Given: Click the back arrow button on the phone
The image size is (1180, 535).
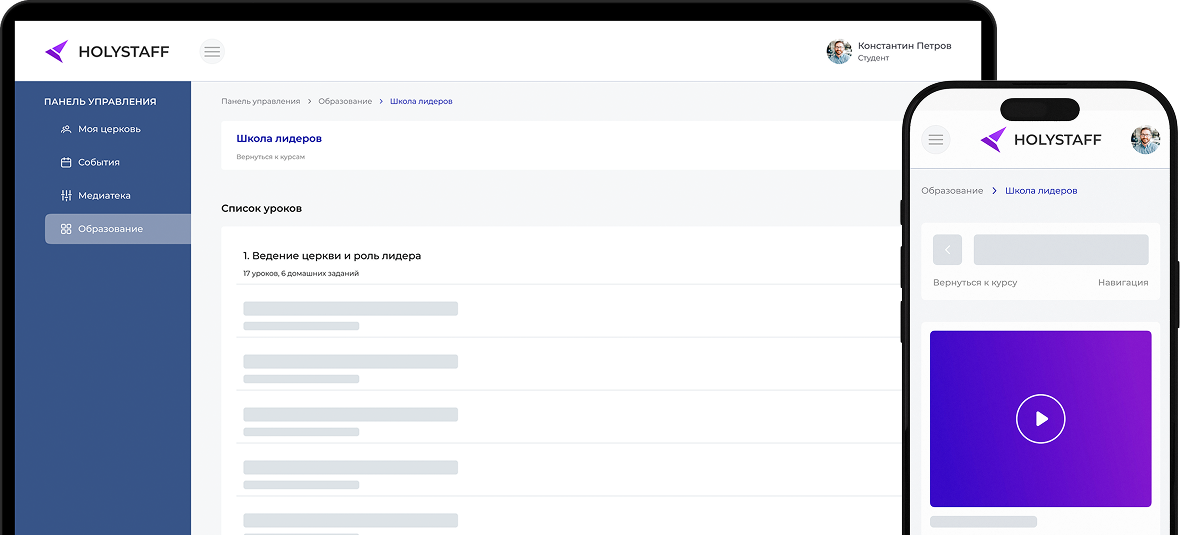Looking at the screenshot, I should pyautogui.click(x=947, y=250).
